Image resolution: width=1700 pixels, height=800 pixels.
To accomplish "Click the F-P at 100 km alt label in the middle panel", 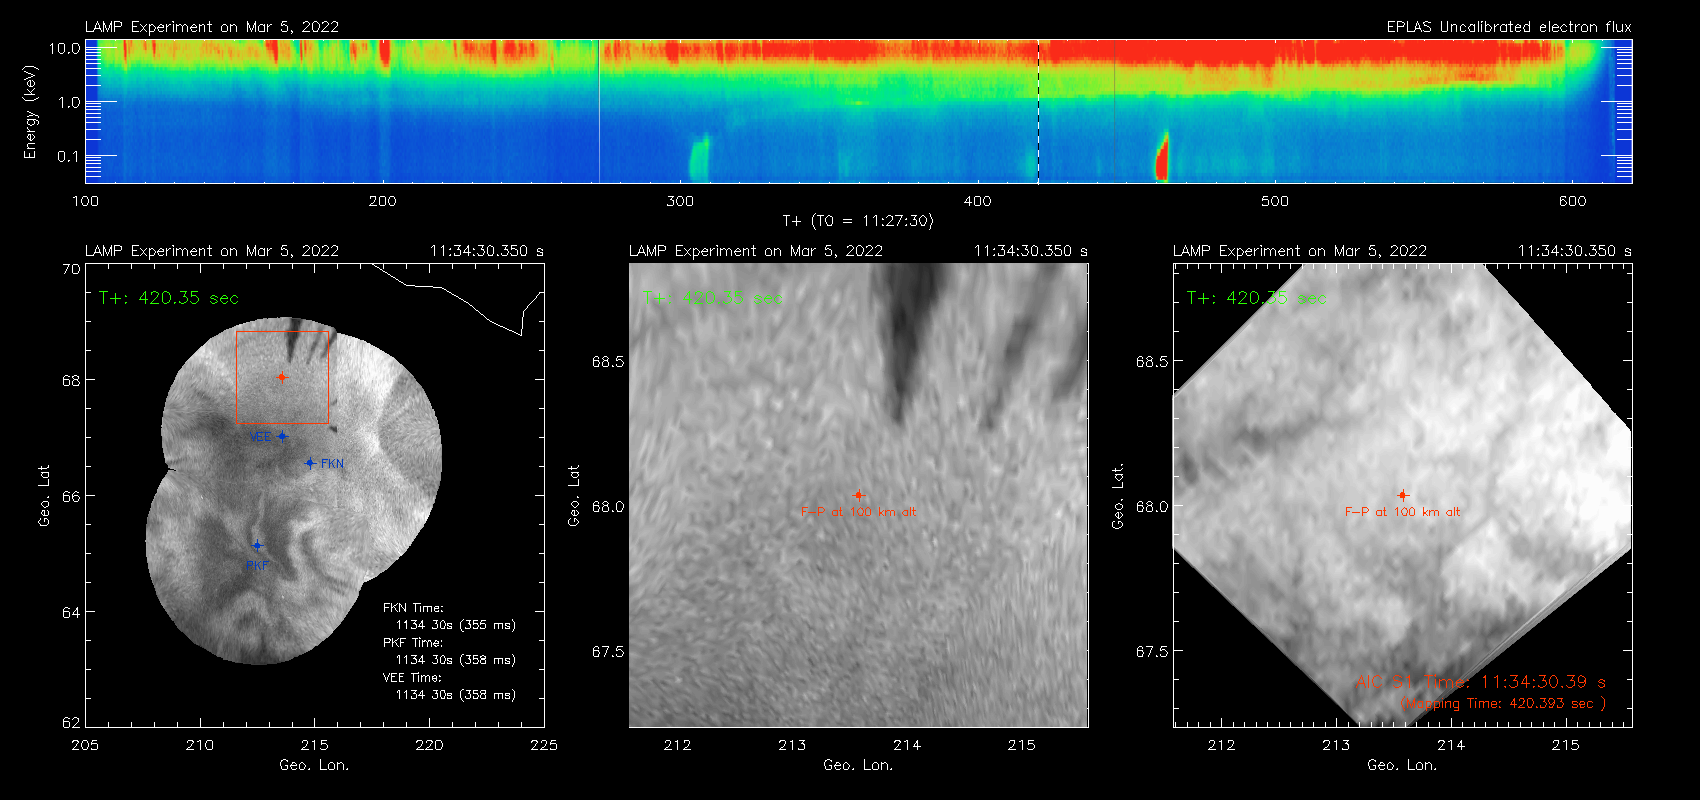I will [x=858, y=512].
